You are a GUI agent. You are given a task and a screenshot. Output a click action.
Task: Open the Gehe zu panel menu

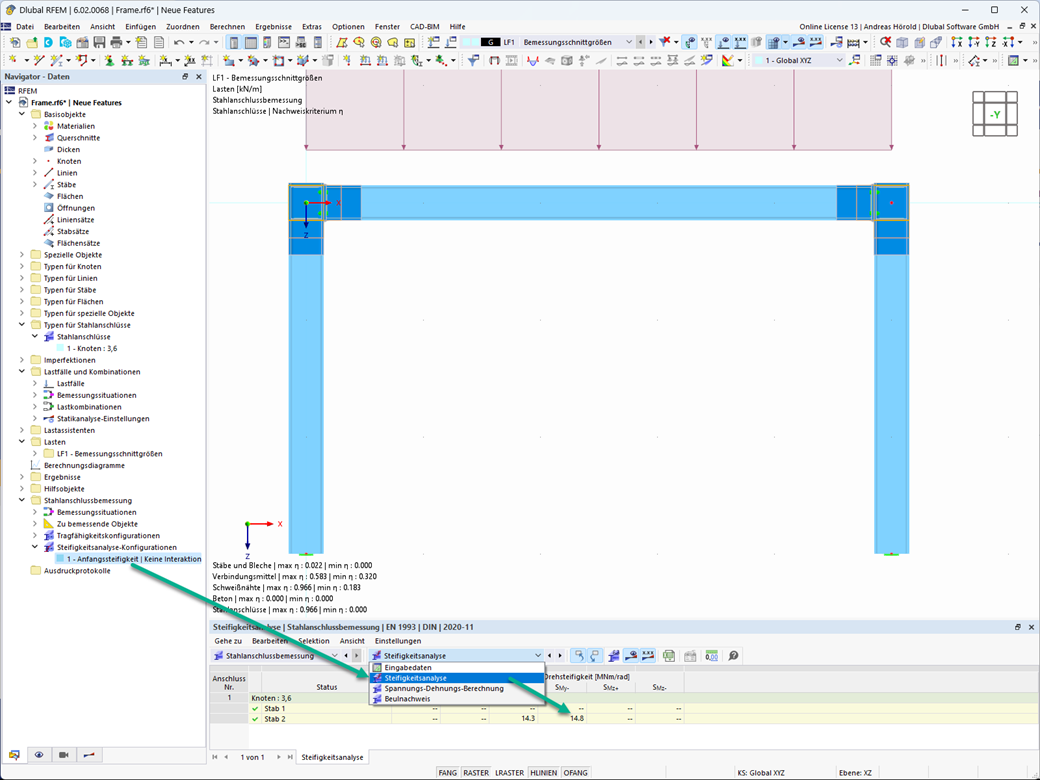coord(228,641)
